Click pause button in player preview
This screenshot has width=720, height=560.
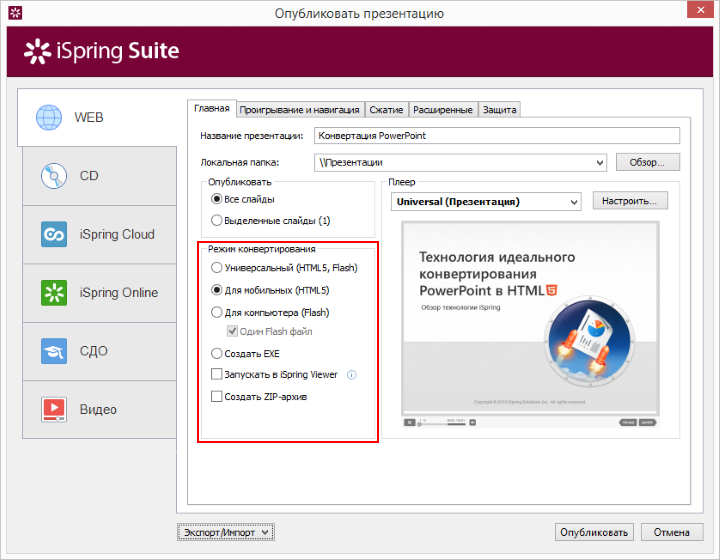click(410, 422)
